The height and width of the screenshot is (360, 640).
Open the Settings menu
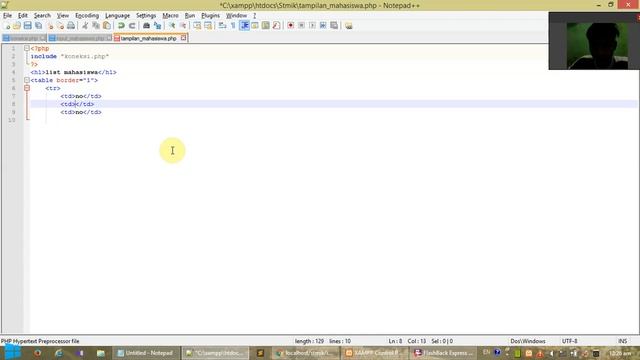[x=146, y=16]
